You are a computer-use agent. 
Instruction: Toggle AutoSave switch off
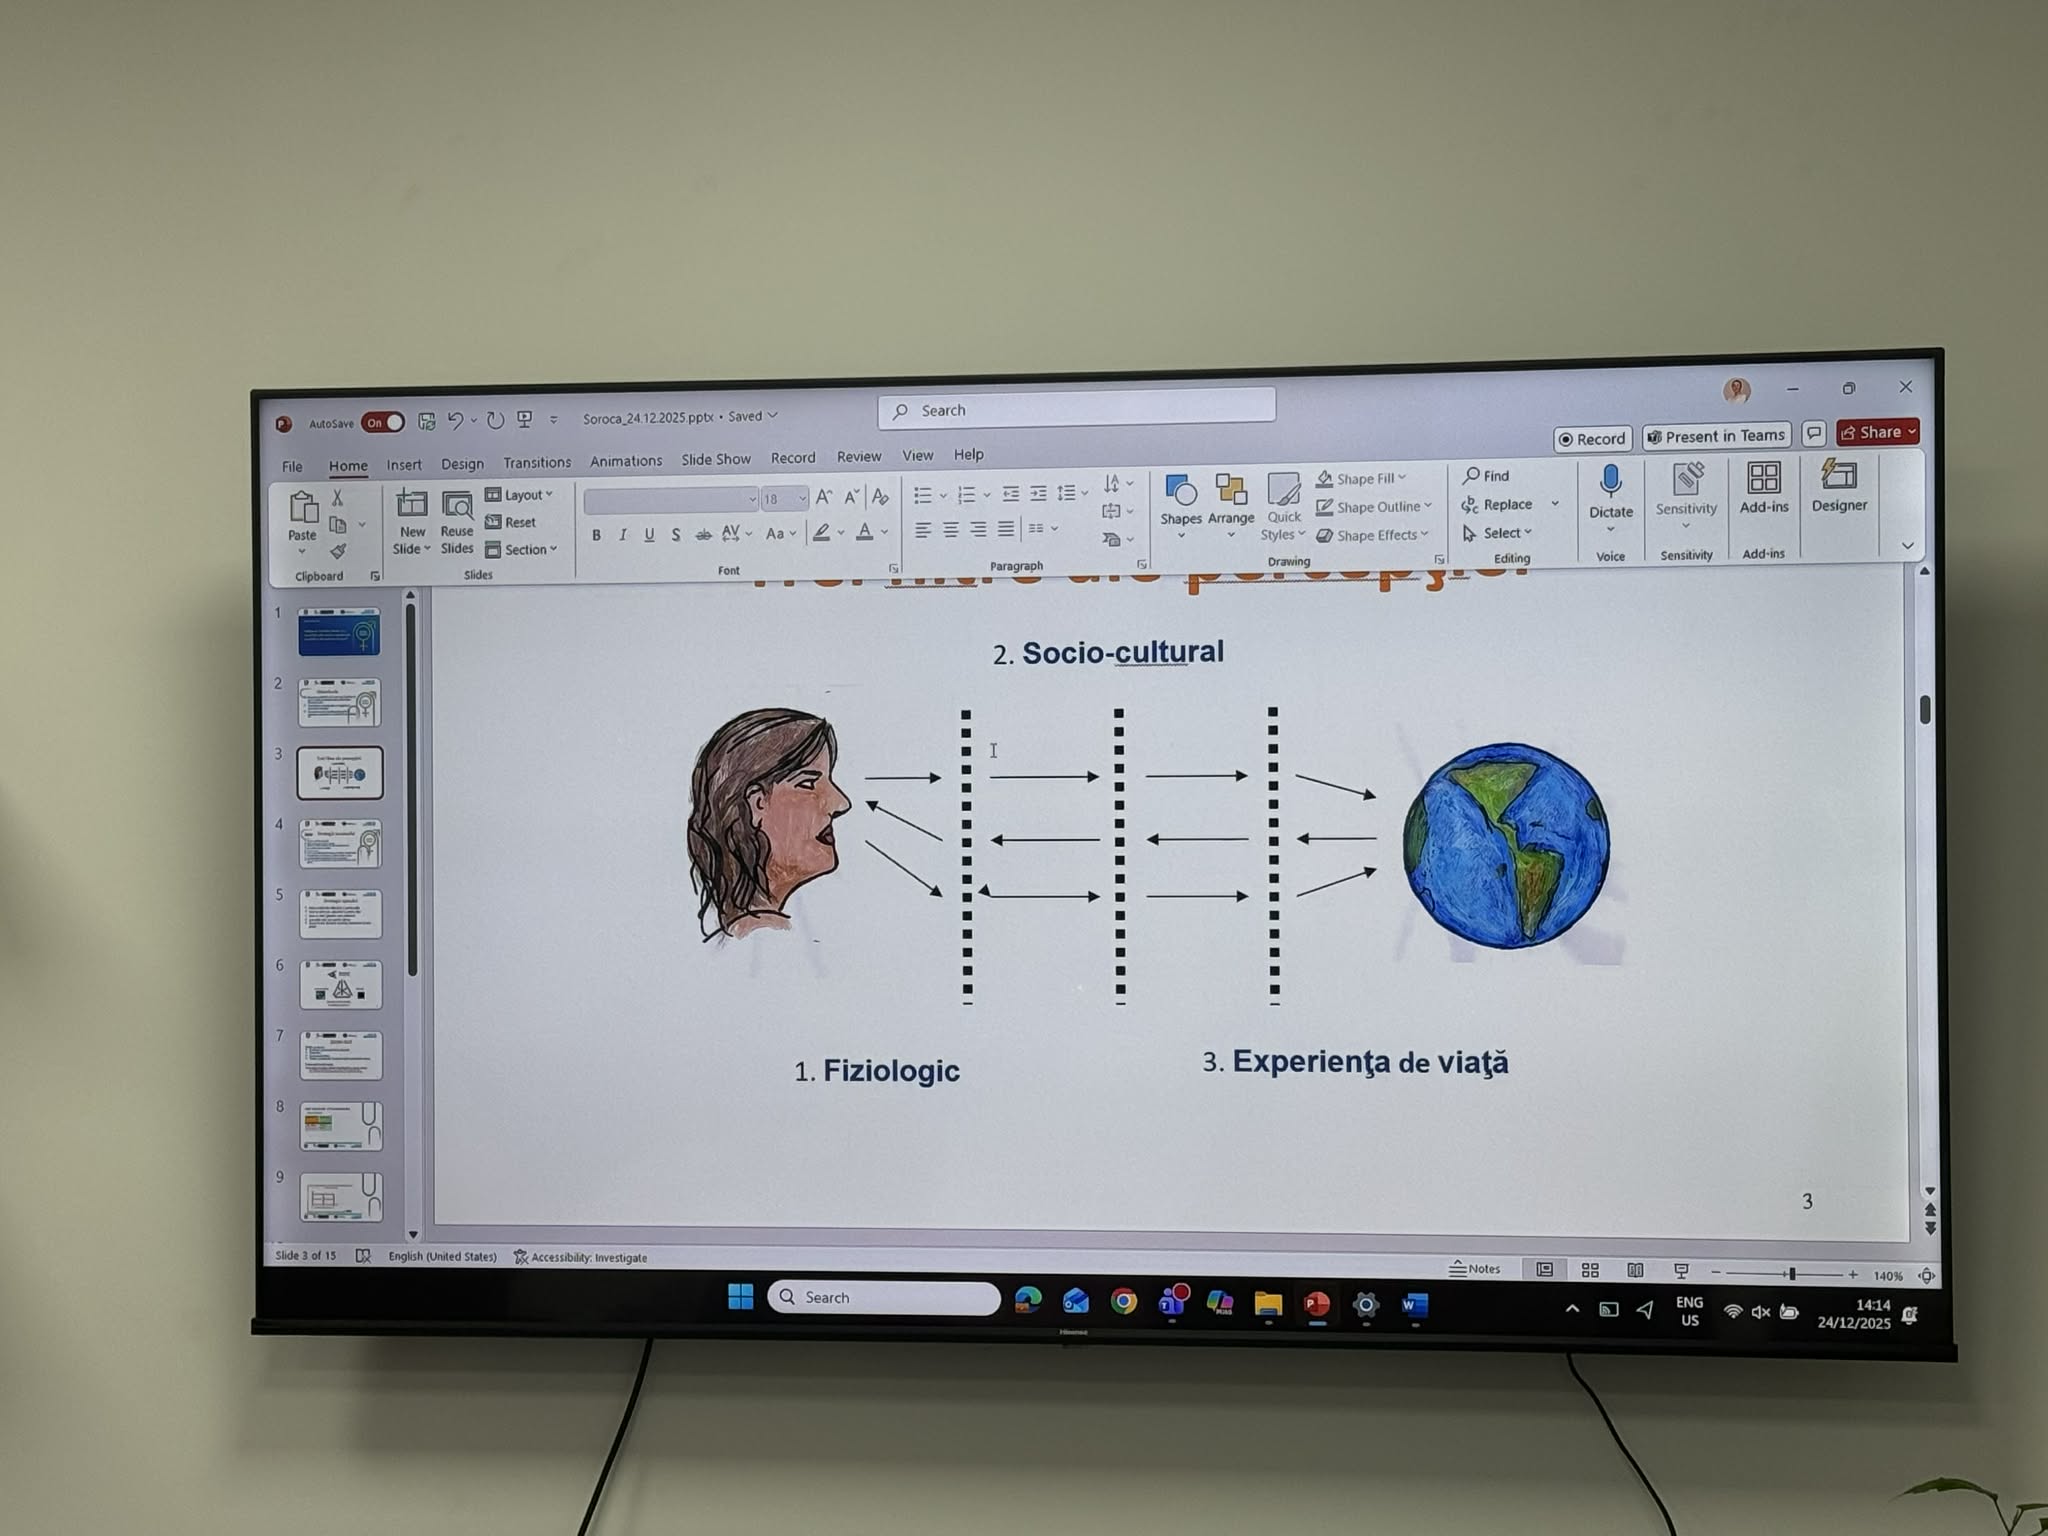[383, 423]
